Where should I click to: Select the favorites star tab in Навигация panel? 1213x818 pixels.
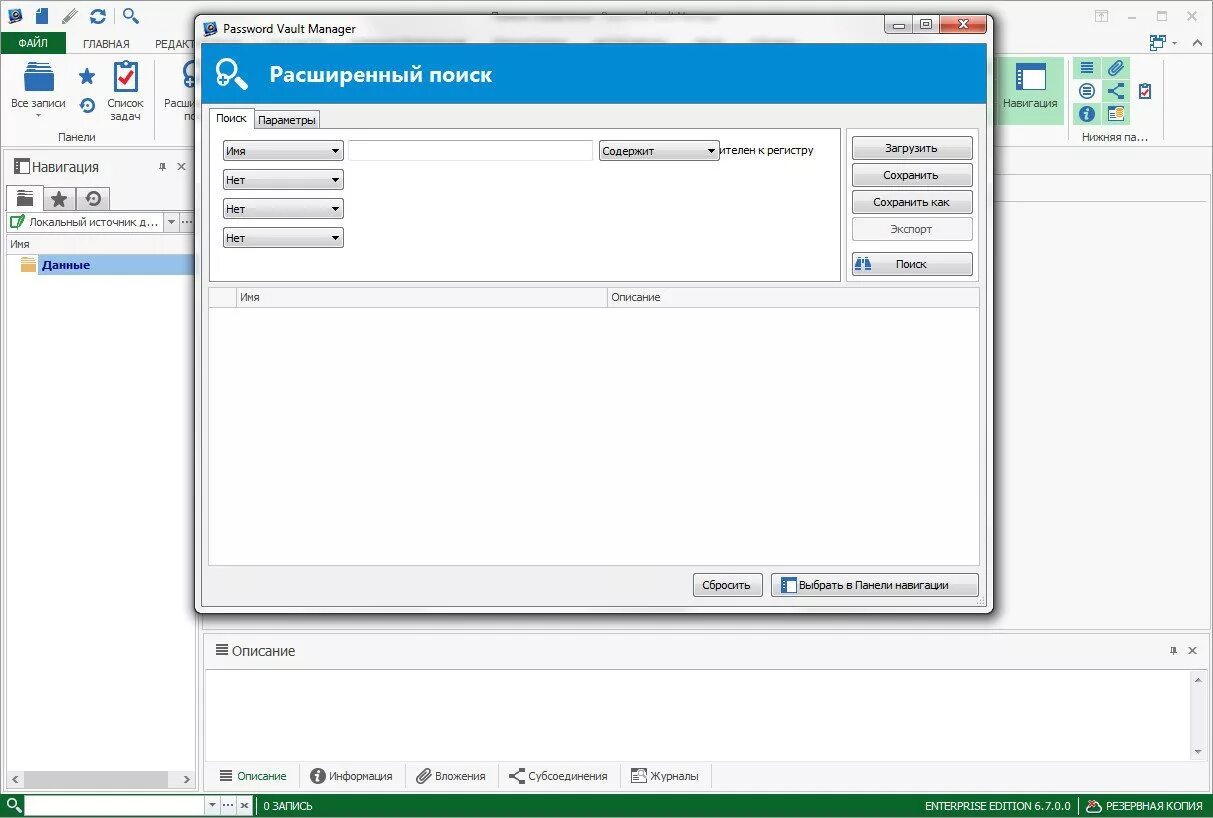[59, 198]
